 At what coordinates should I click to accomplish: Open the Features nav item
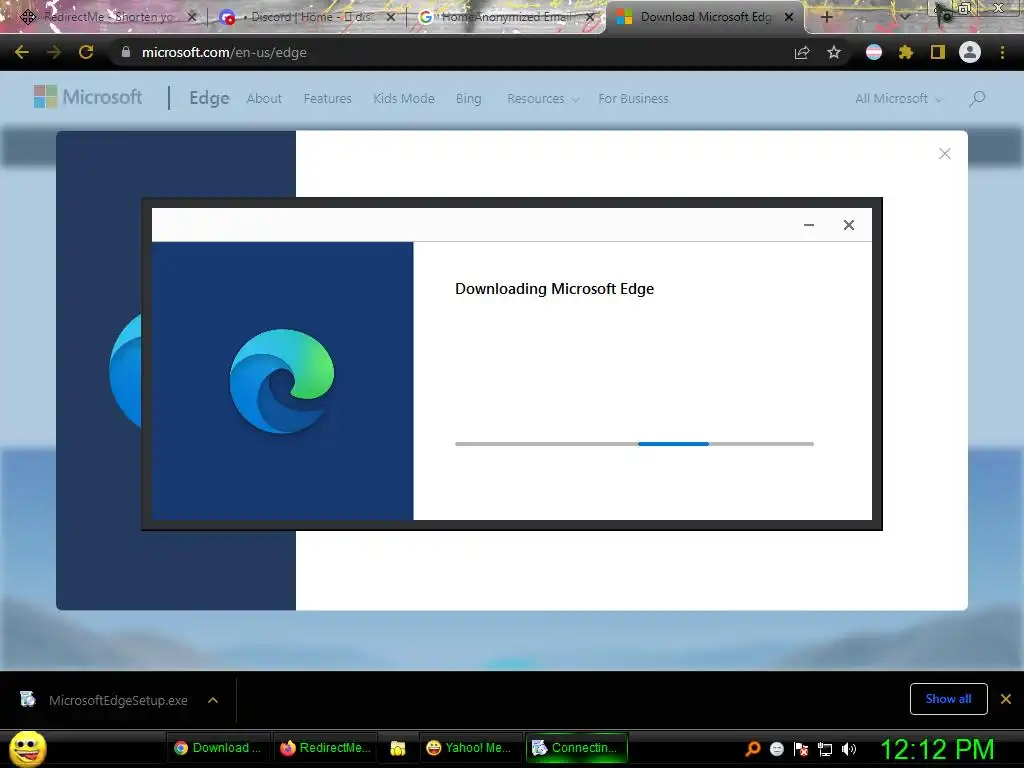click(x=327, y=99)
